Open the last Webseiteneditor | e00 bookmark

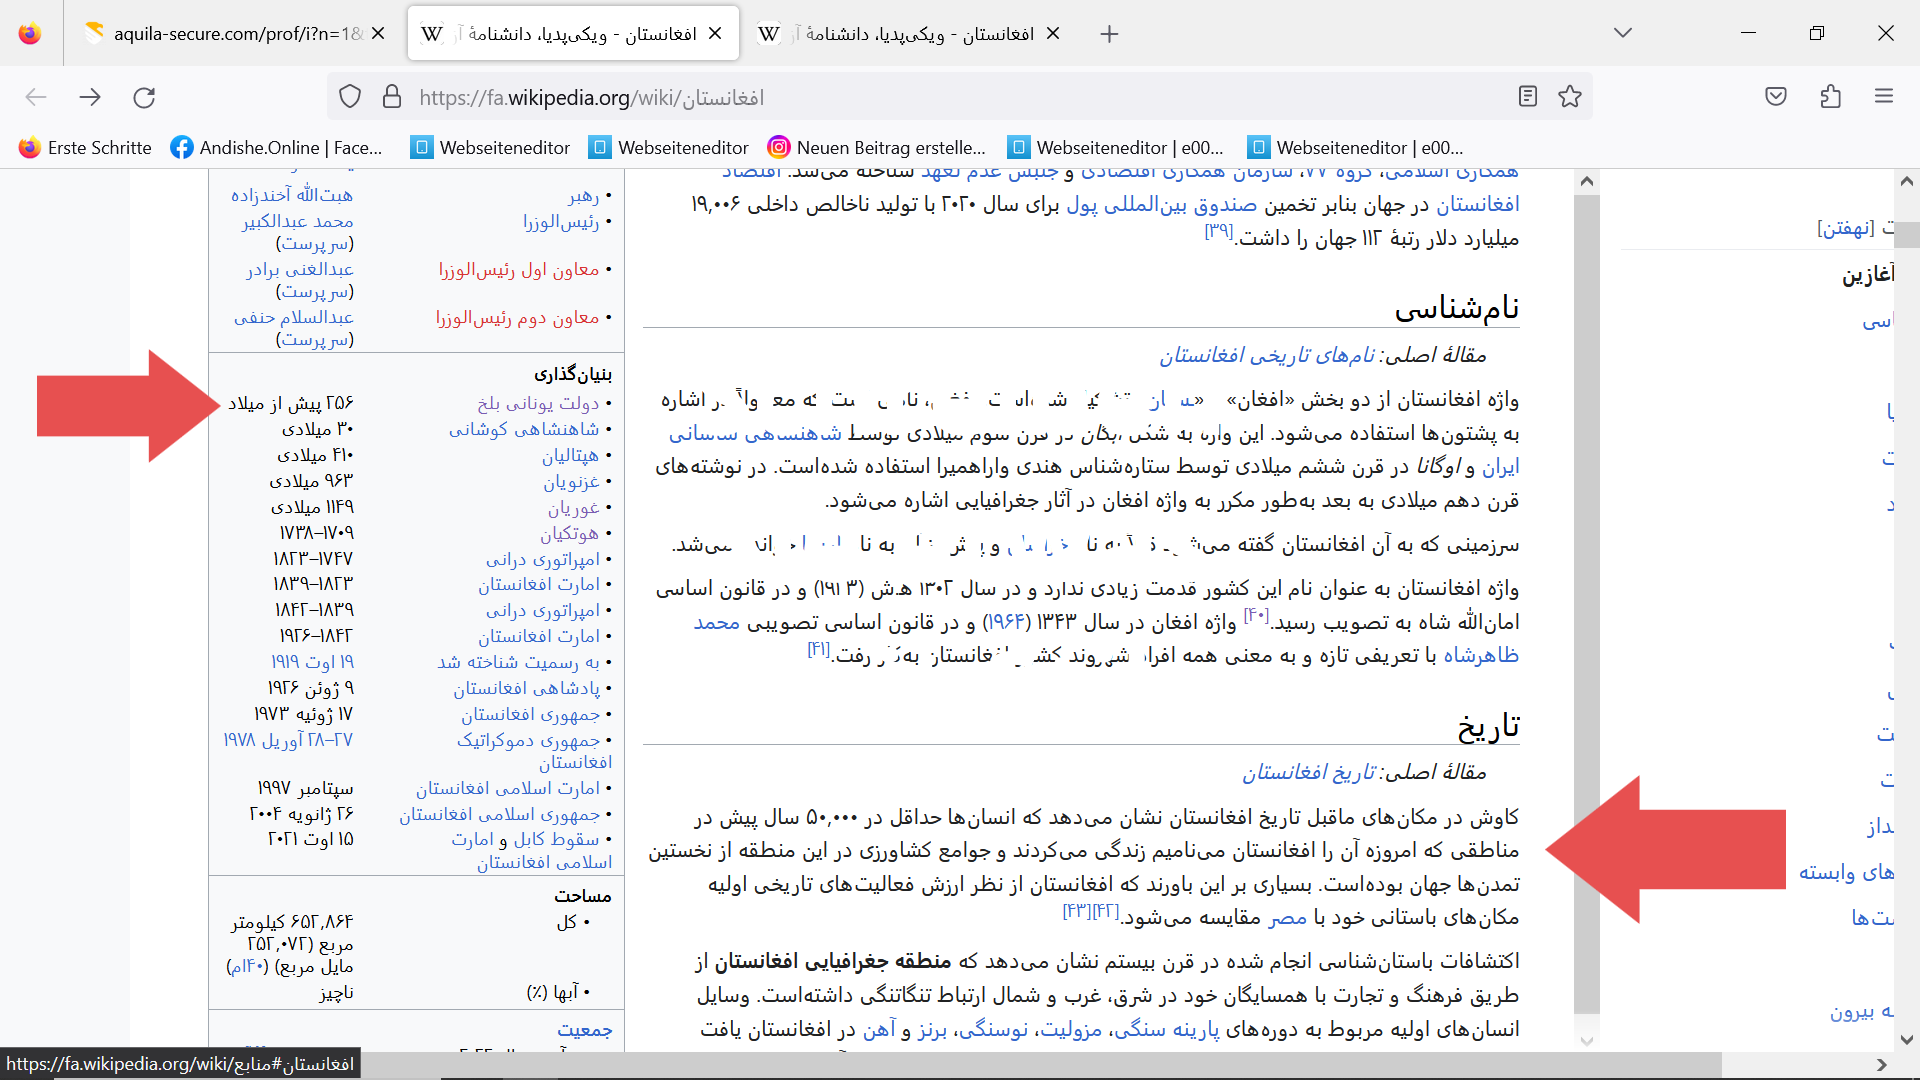1356,148
